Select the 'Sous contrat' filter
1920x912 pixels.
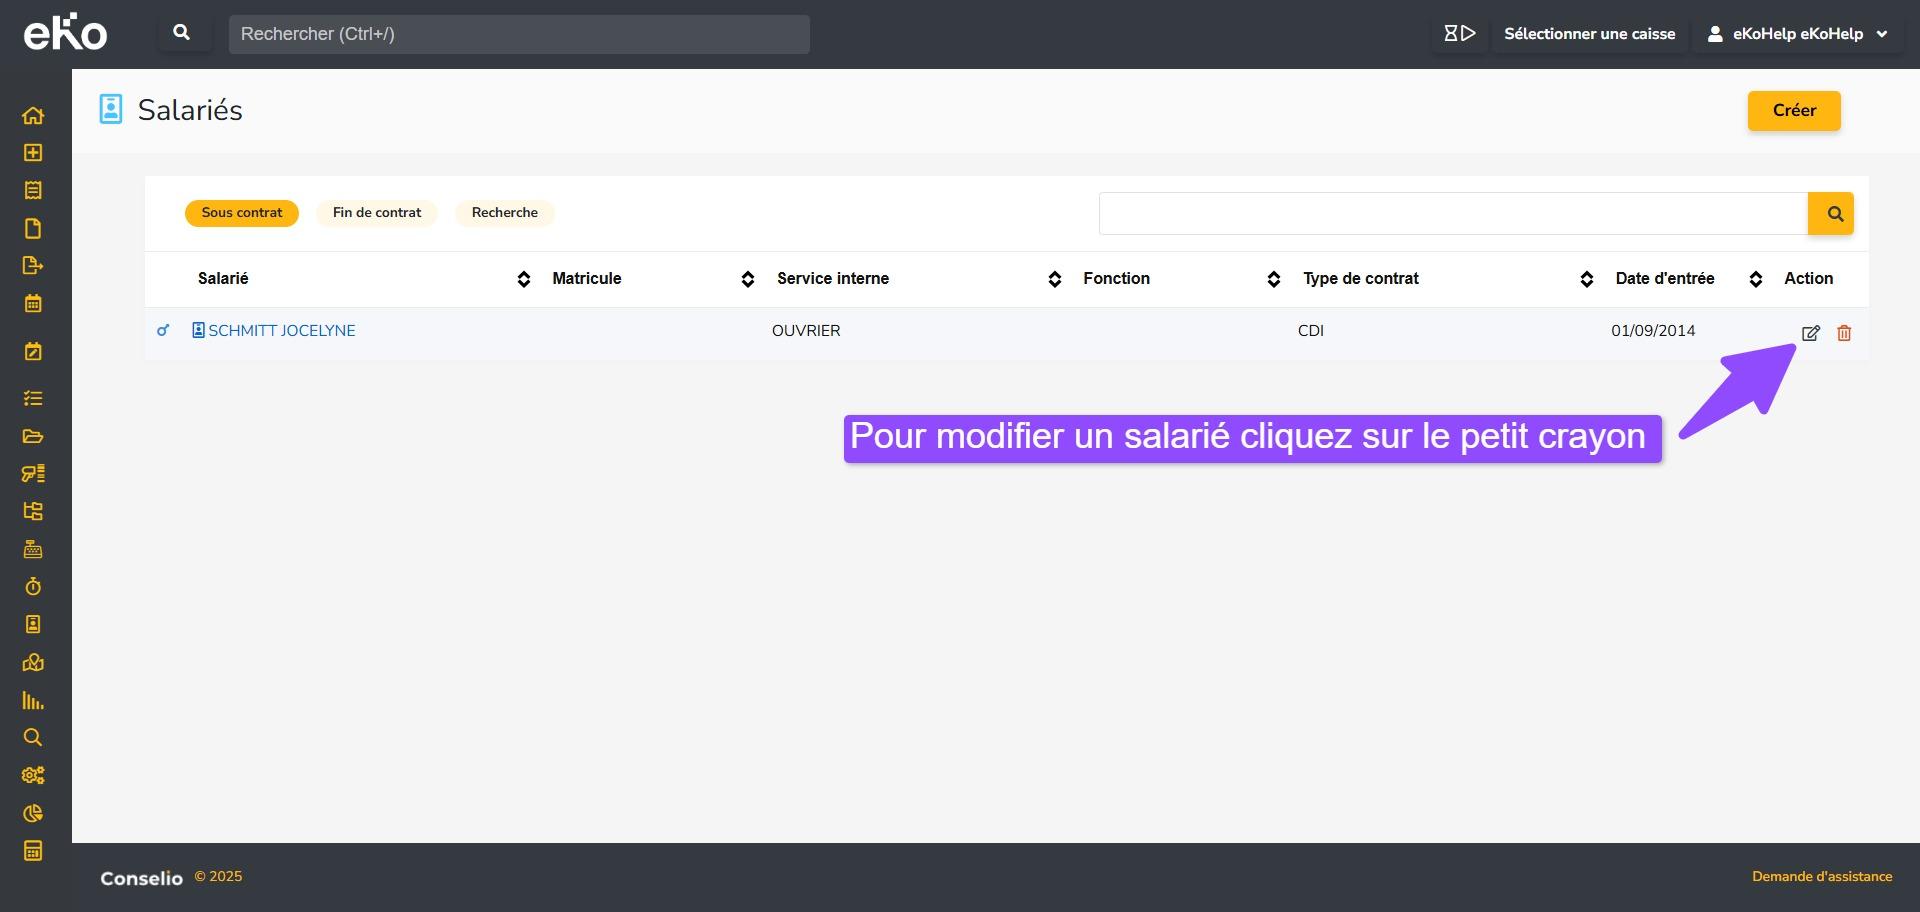[242, 213]
